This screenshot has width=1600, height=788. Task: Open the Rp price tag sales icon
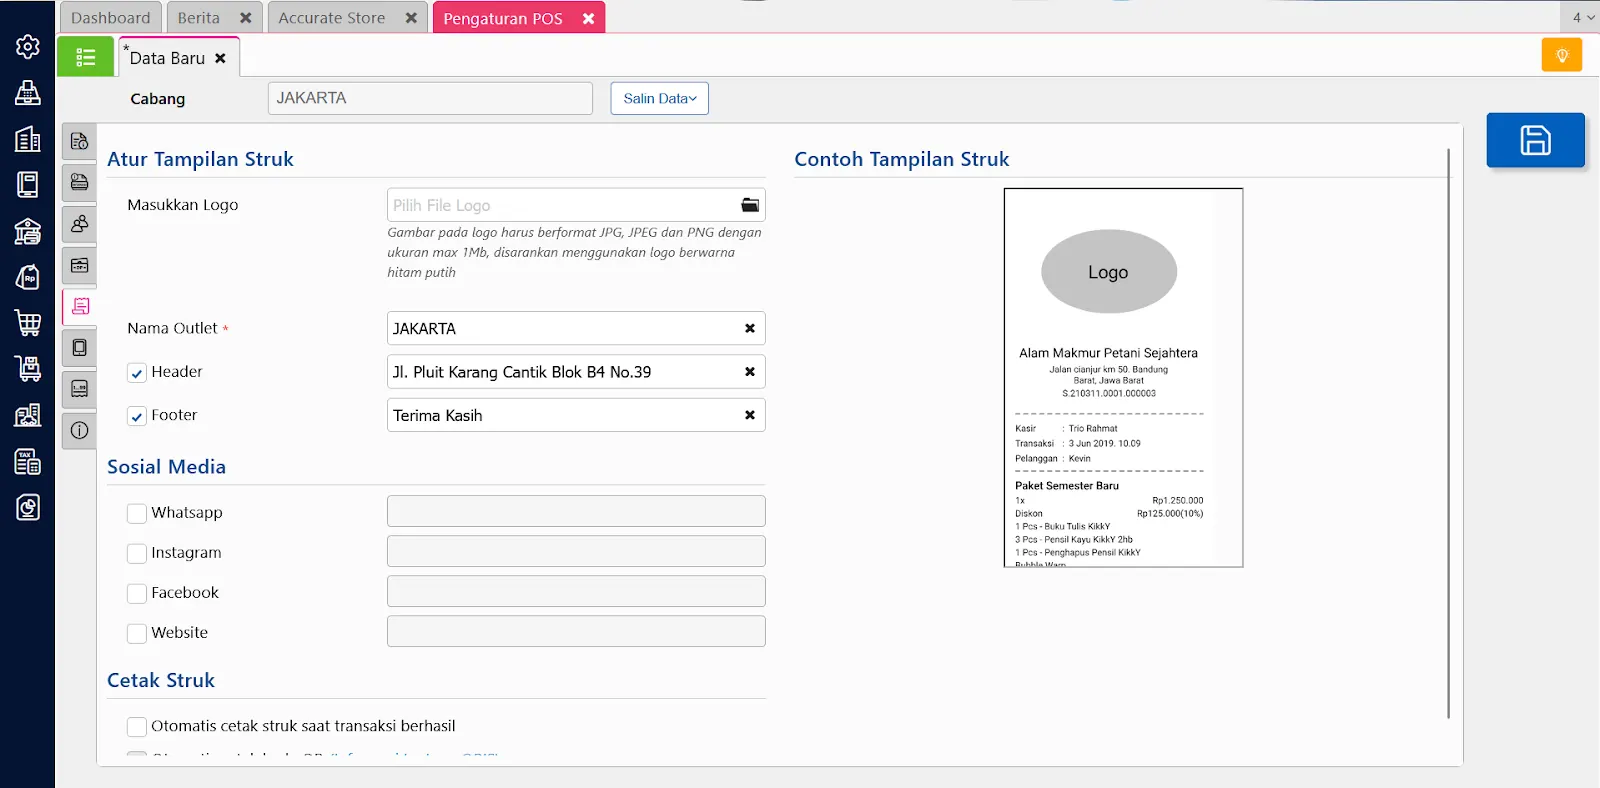click(28, 277)
